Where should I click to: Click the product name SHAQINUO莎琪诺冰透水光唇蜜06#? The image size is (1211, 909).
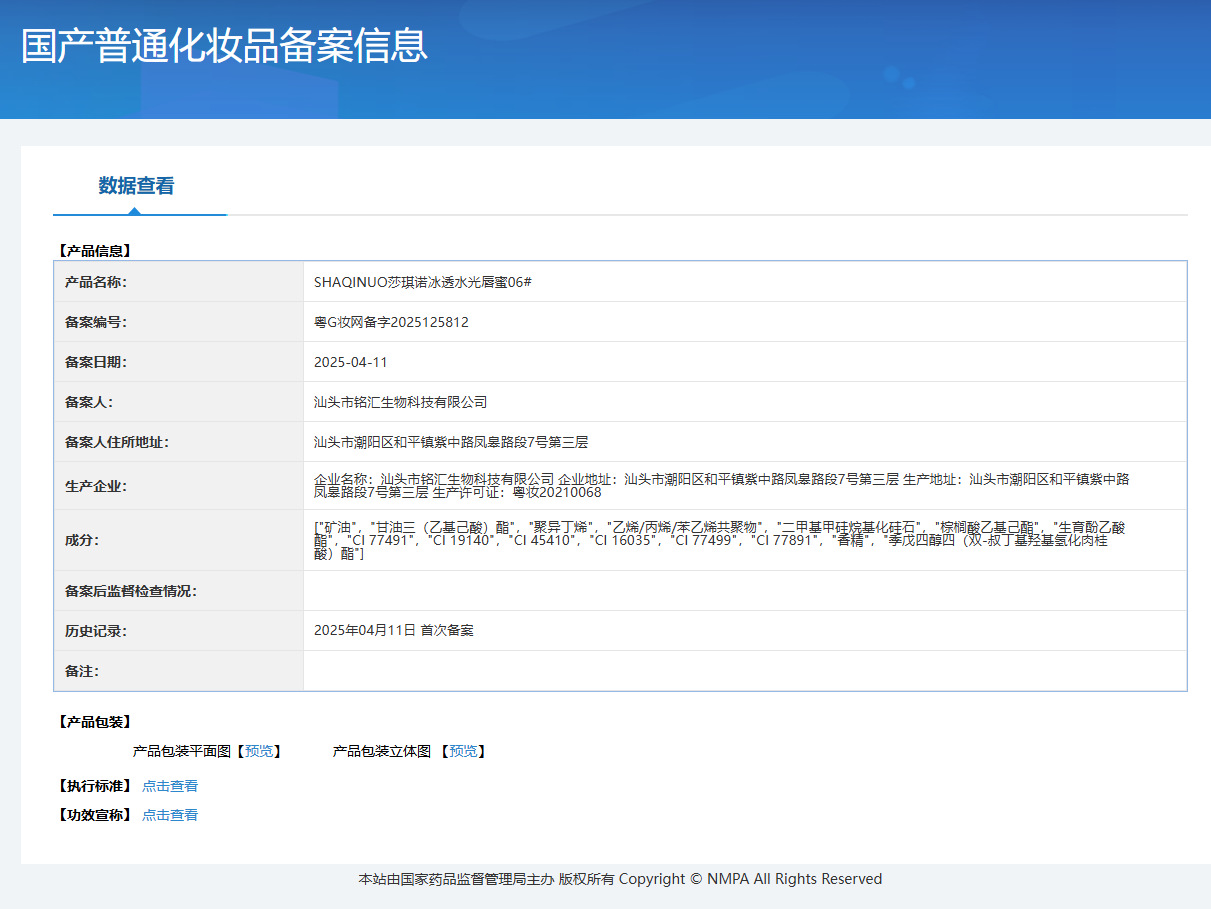[422, 282]
